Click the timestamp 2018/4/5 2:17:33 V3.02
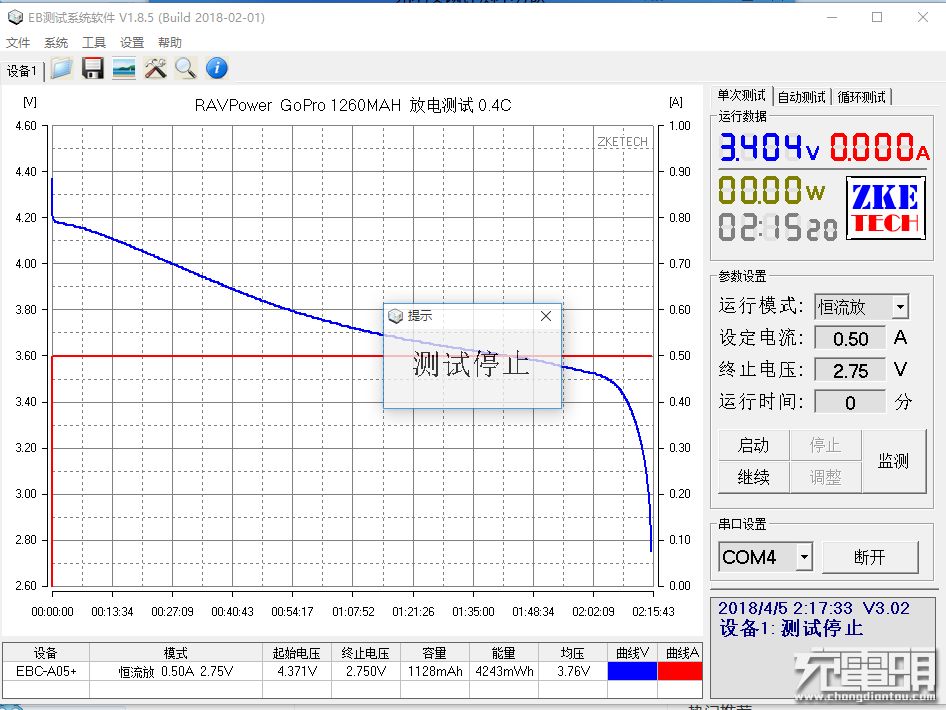Image resolution: width=946 pixels, height=710 pixels. coord(814,608)
